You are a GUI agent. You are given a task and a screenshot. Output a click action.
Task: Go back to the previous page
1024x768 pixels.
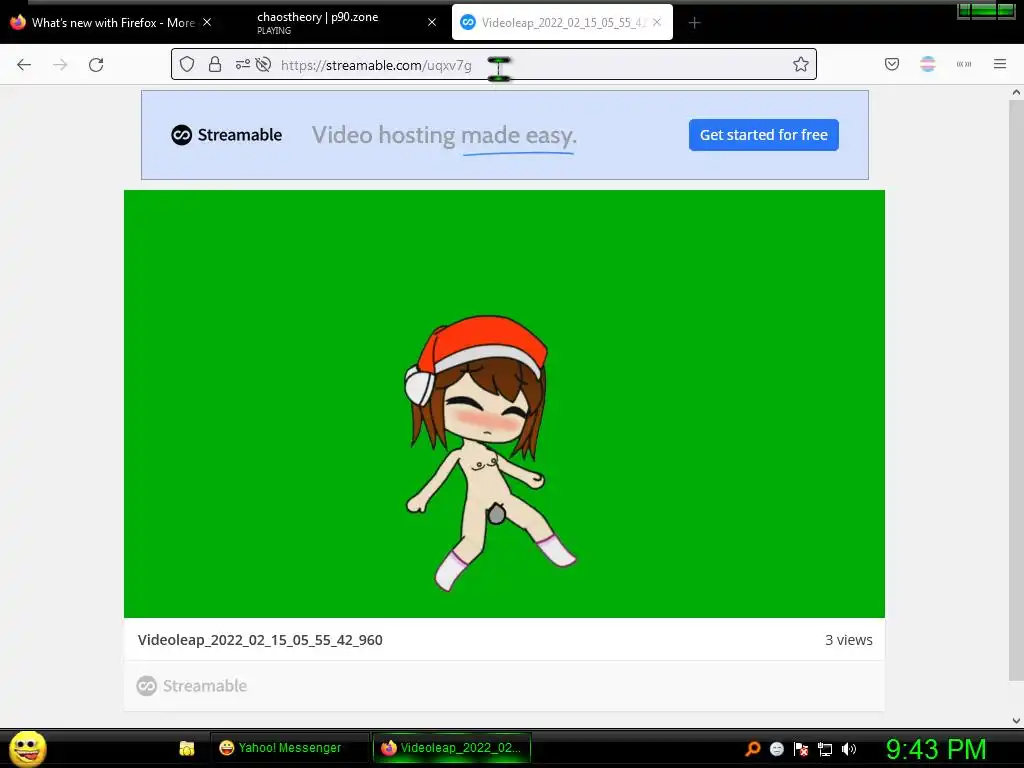24,65
